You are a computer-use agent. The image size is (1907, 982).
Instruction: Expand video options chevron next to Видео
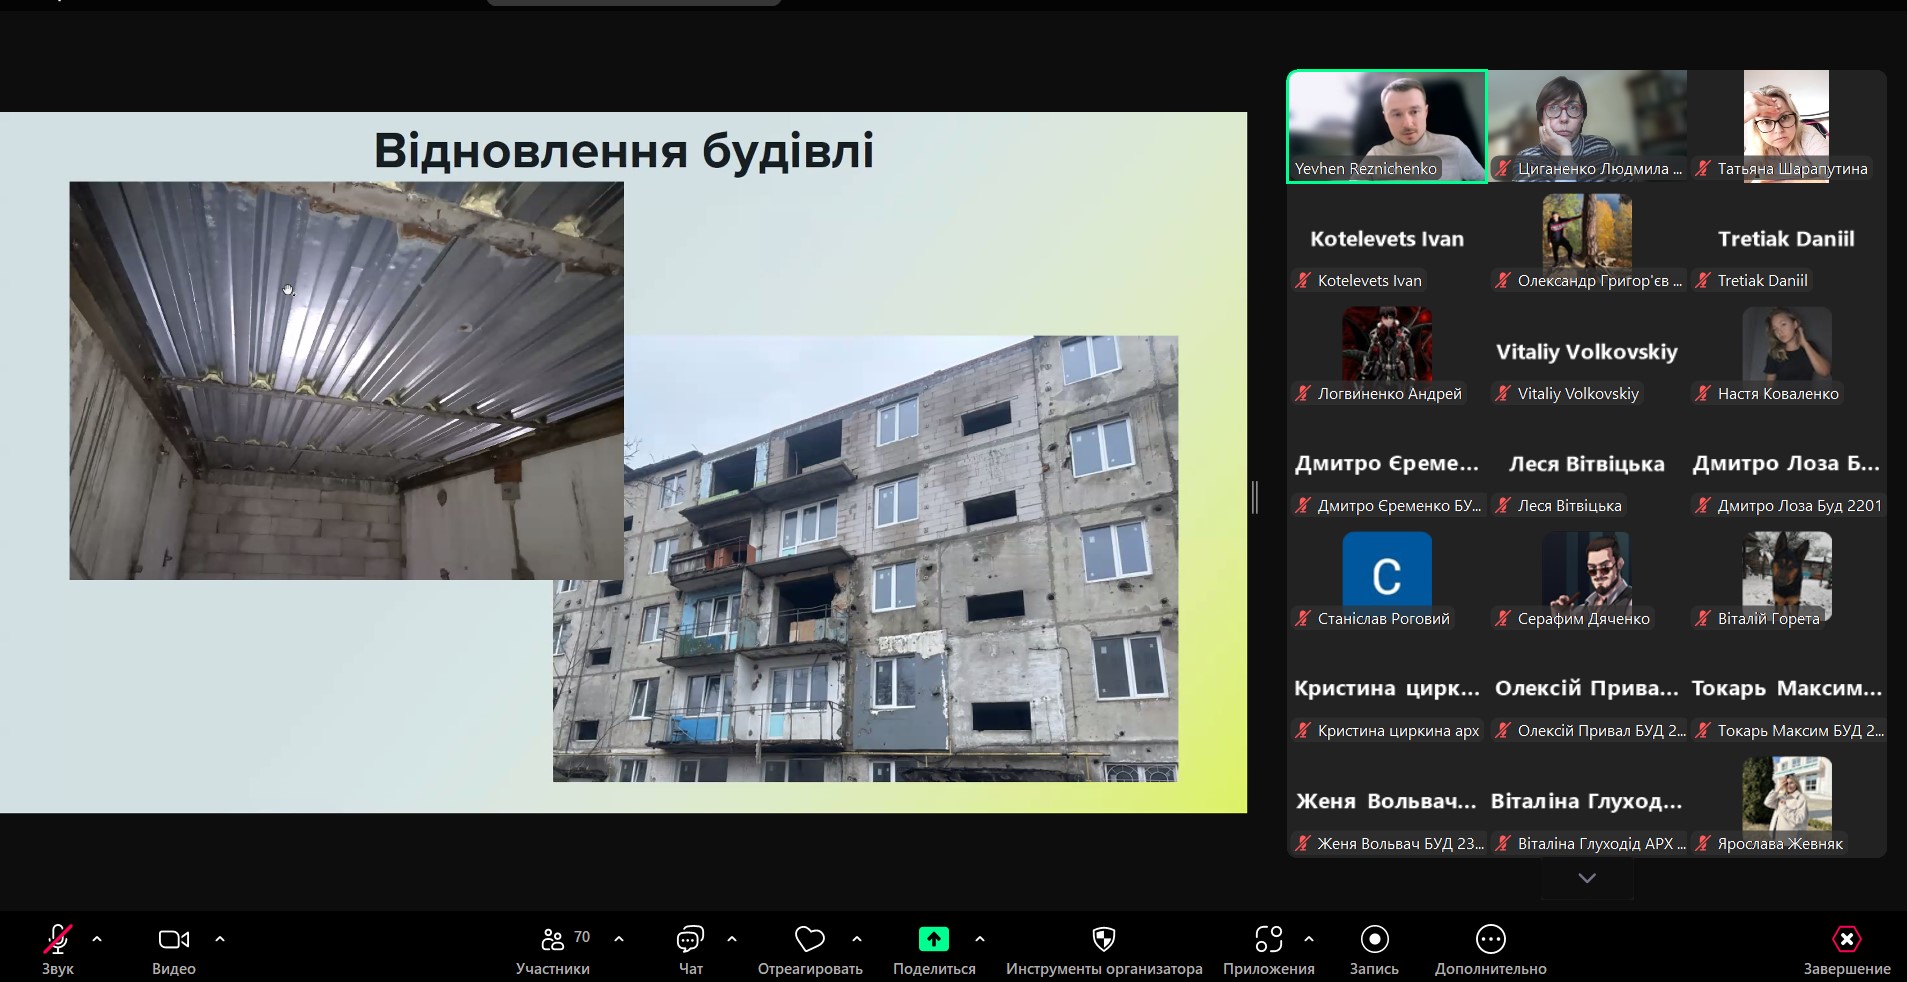tap(220, 939)
